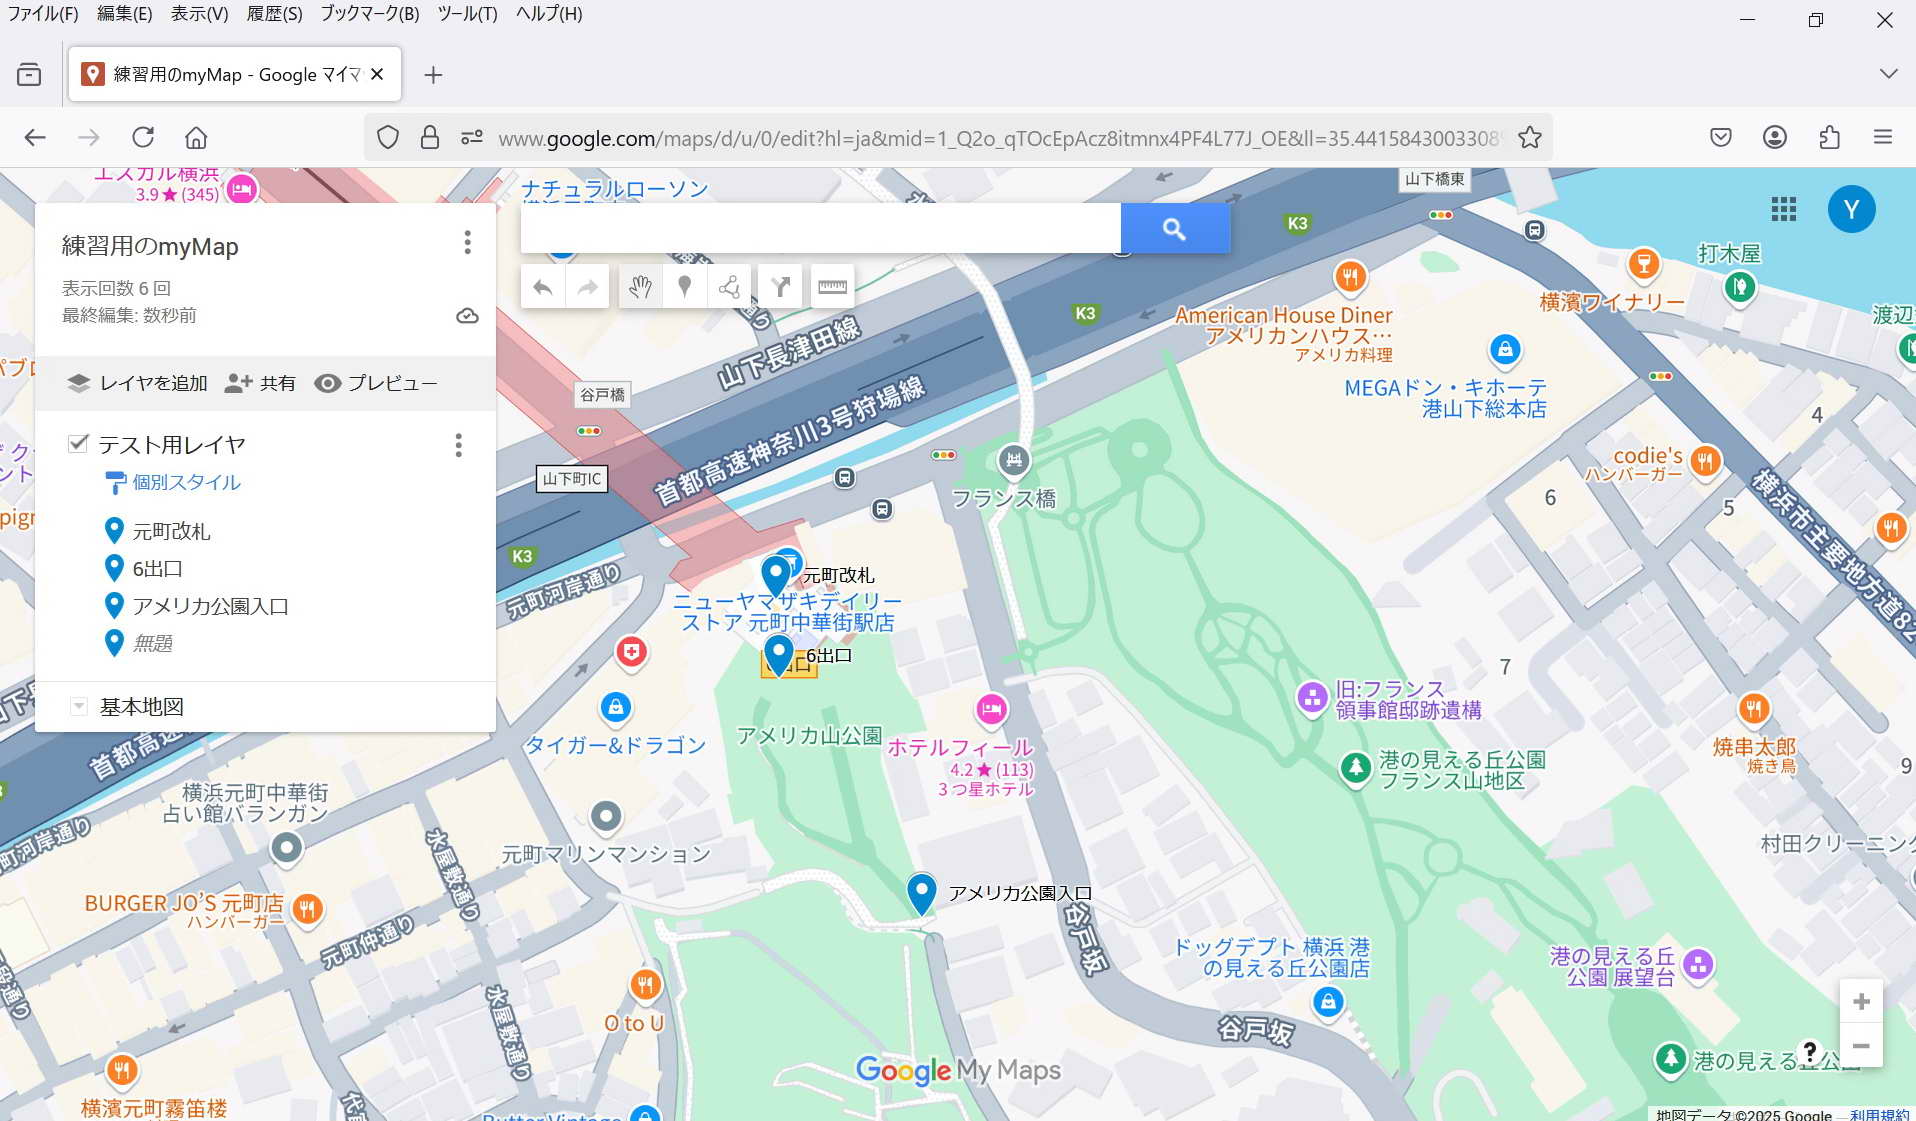Click the 6出口 blue map marker
Viewport: 1916px width, 1121px height.
click(x=778, y=654)
